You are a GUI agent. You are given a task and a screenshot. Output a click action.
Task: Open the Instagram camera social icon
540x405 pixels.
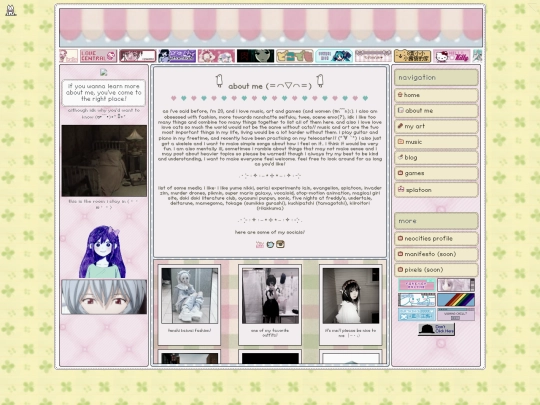(x=280, y=244)
